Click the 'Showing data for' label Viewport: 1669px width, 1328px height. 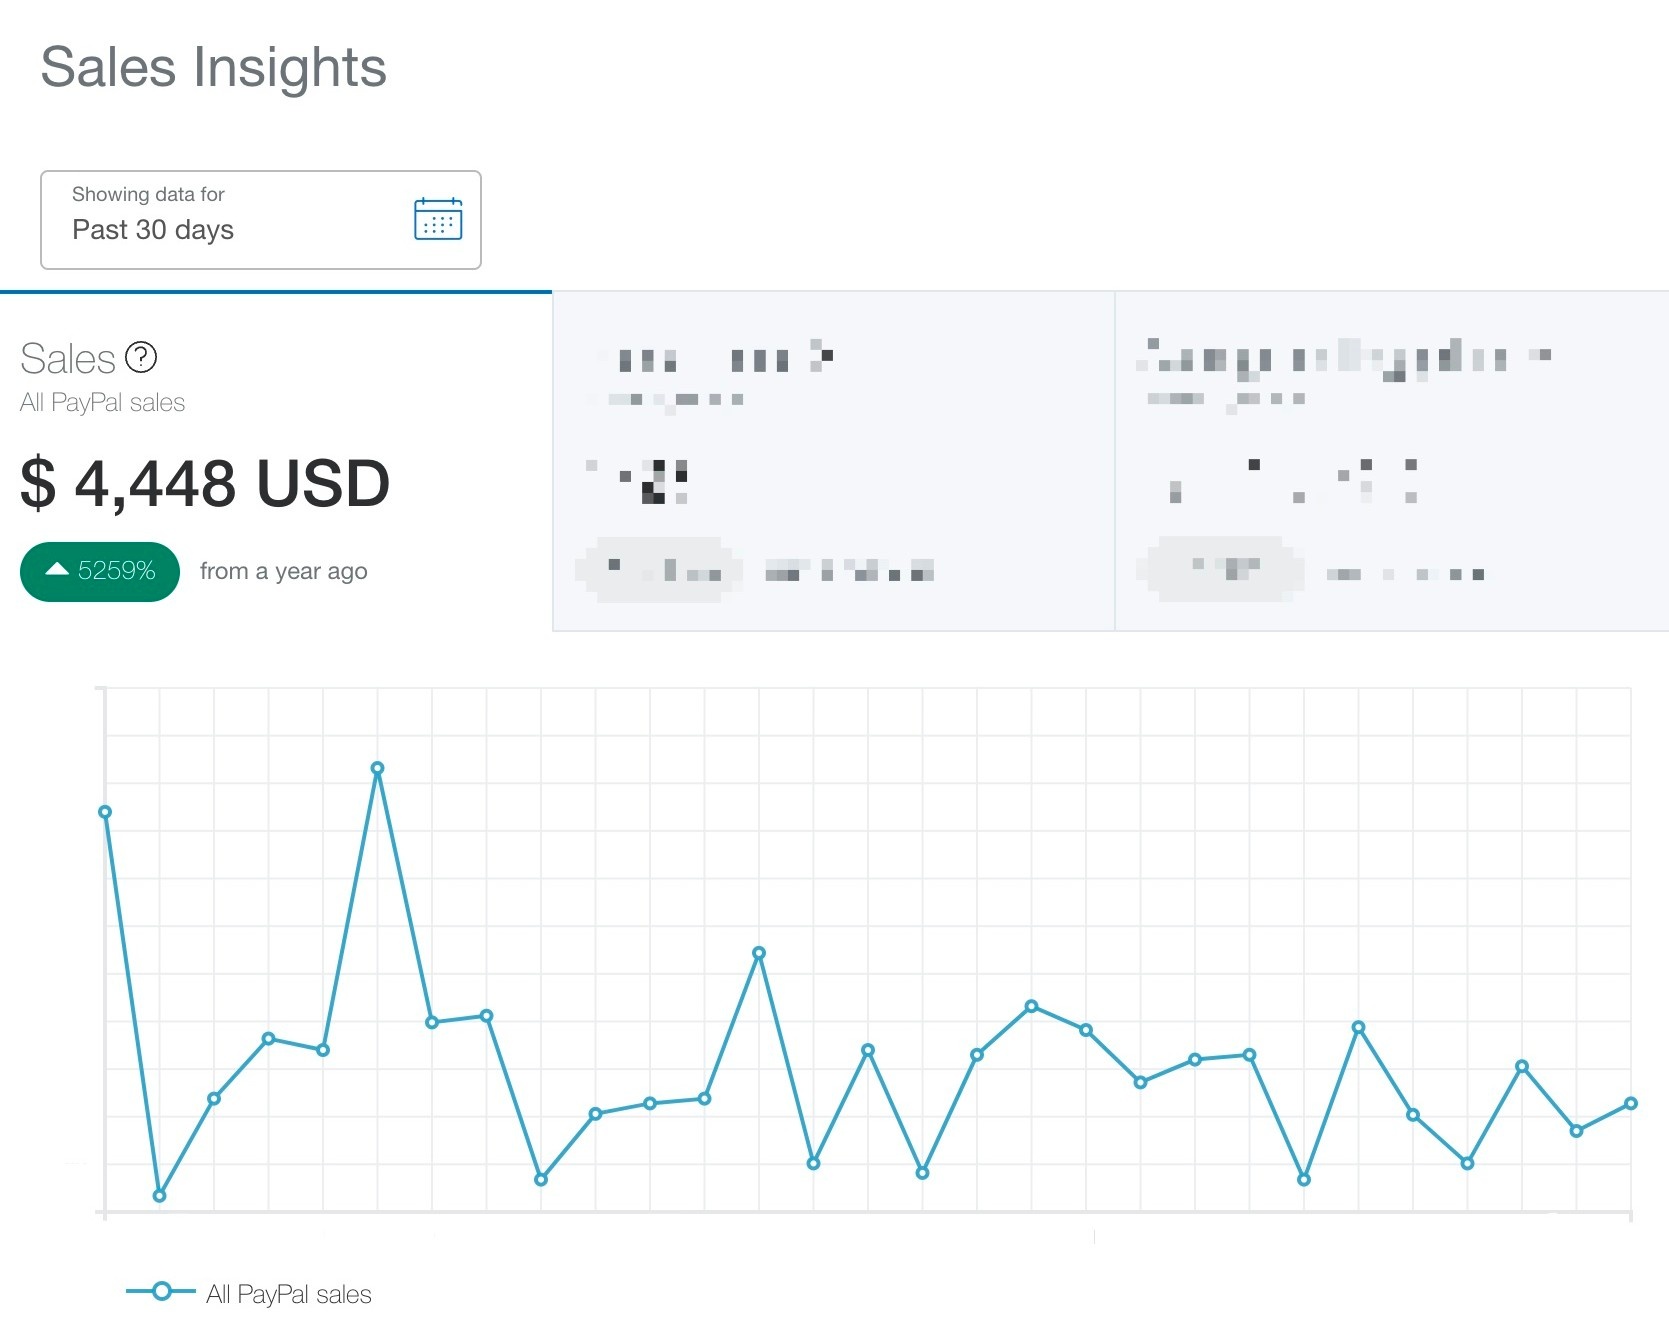[x=148, y=194]
